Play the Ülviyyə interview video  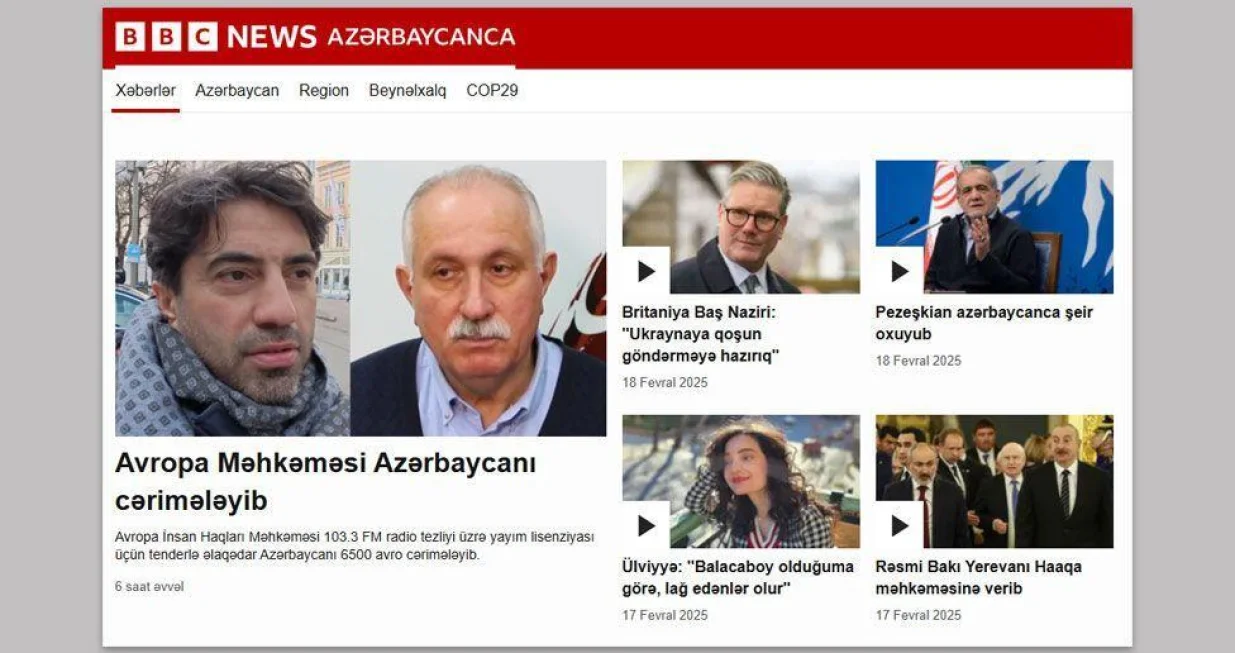646,525
